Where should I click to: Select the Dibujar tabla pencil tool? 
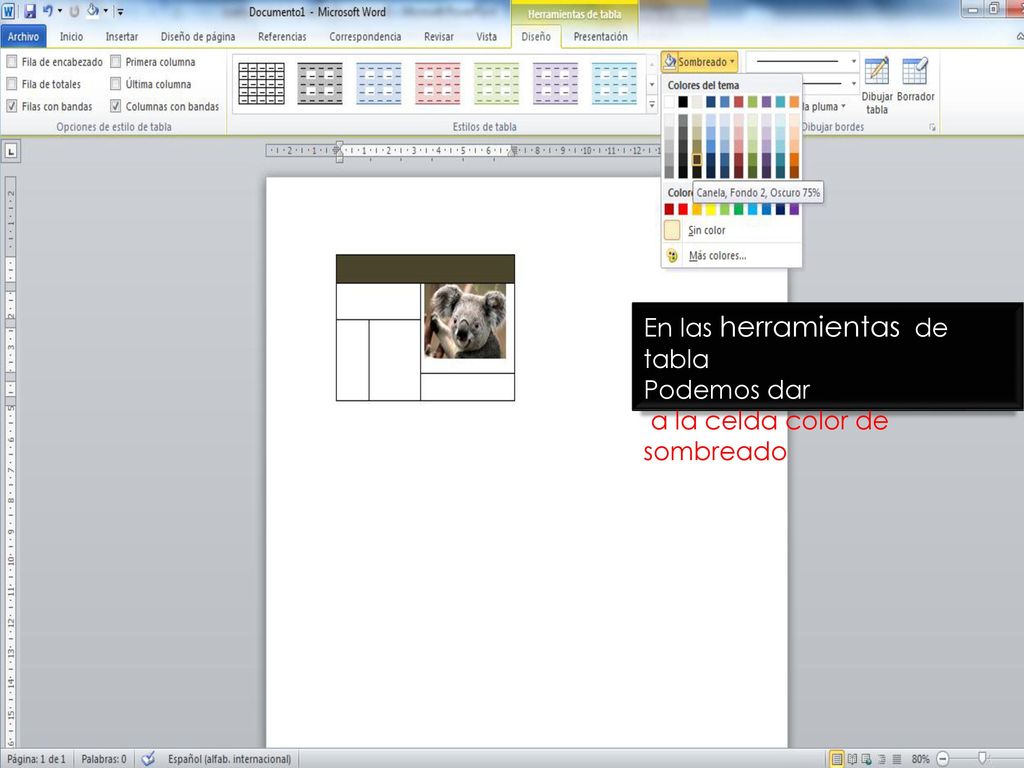(876, 71)
